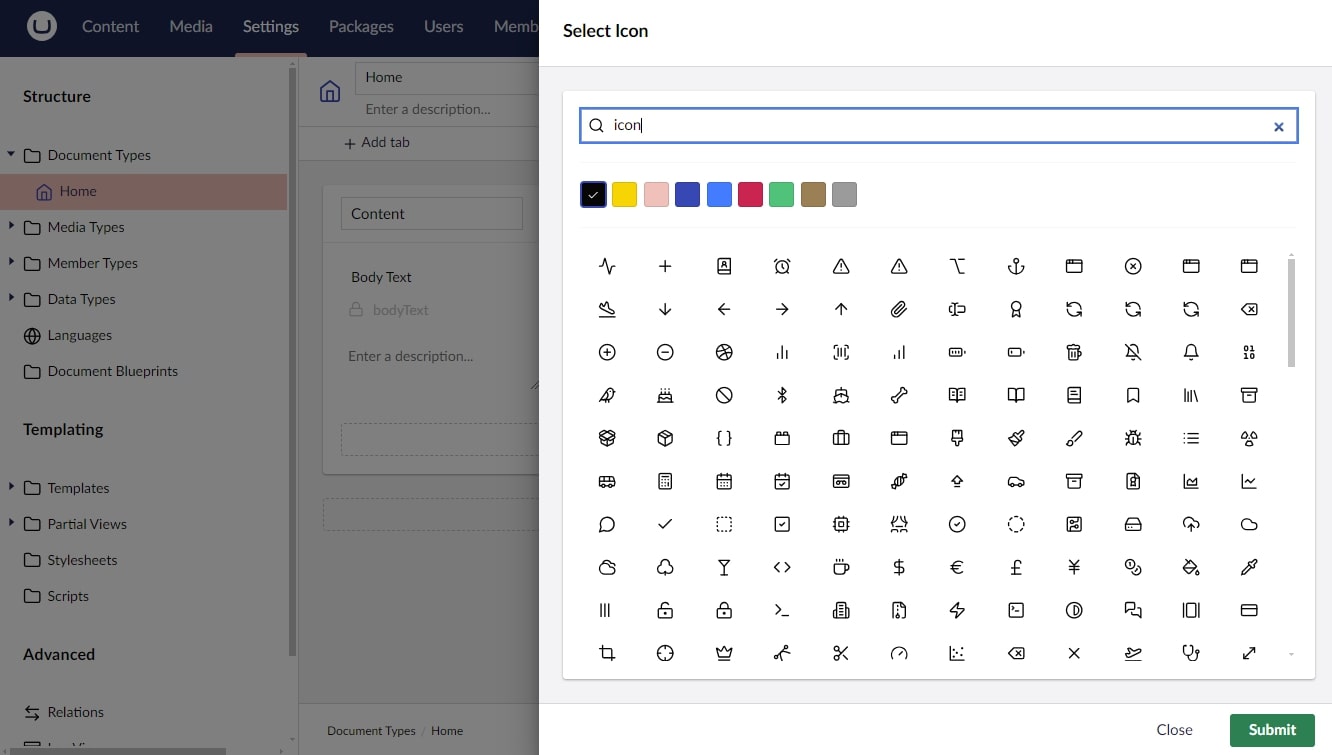Select the Bluetooth icon
Image resolution: width=1332 pixels, height=755 pixels.
pos(782,395)
